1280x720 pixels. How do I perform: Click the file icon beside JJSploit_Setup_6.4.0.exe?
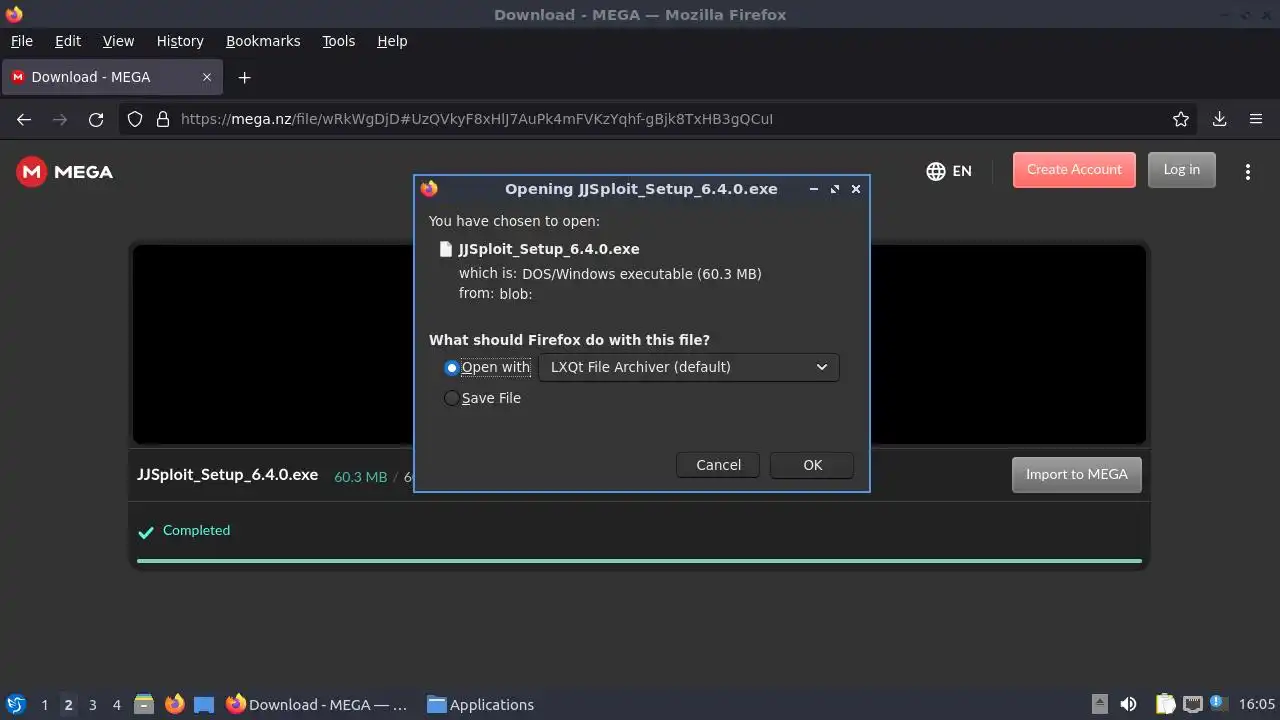(446, 249)
